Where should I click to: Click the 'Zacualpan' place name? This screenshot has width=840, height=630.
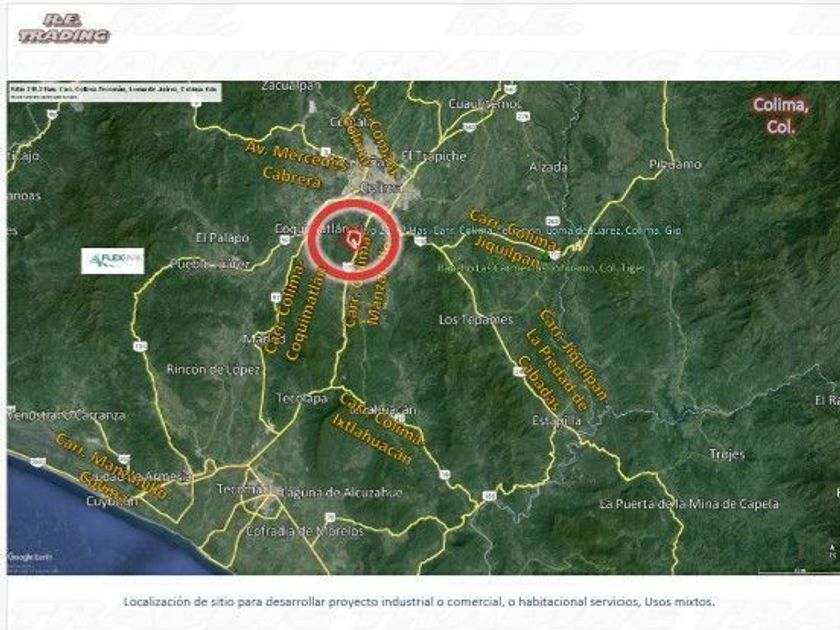click(291, 86)
